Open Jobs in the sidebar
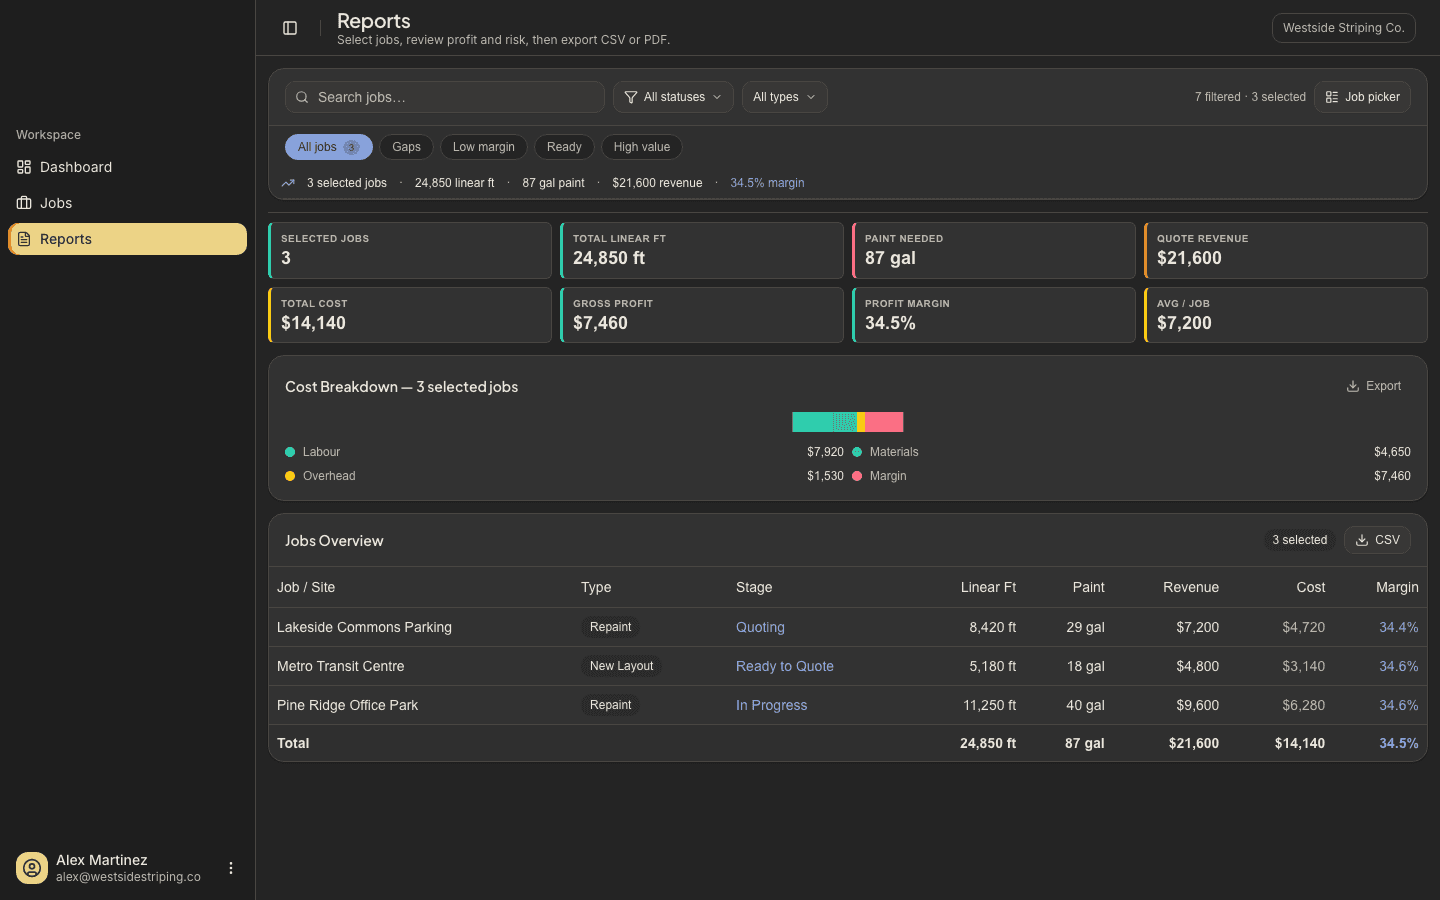 (x=127, y=203)
